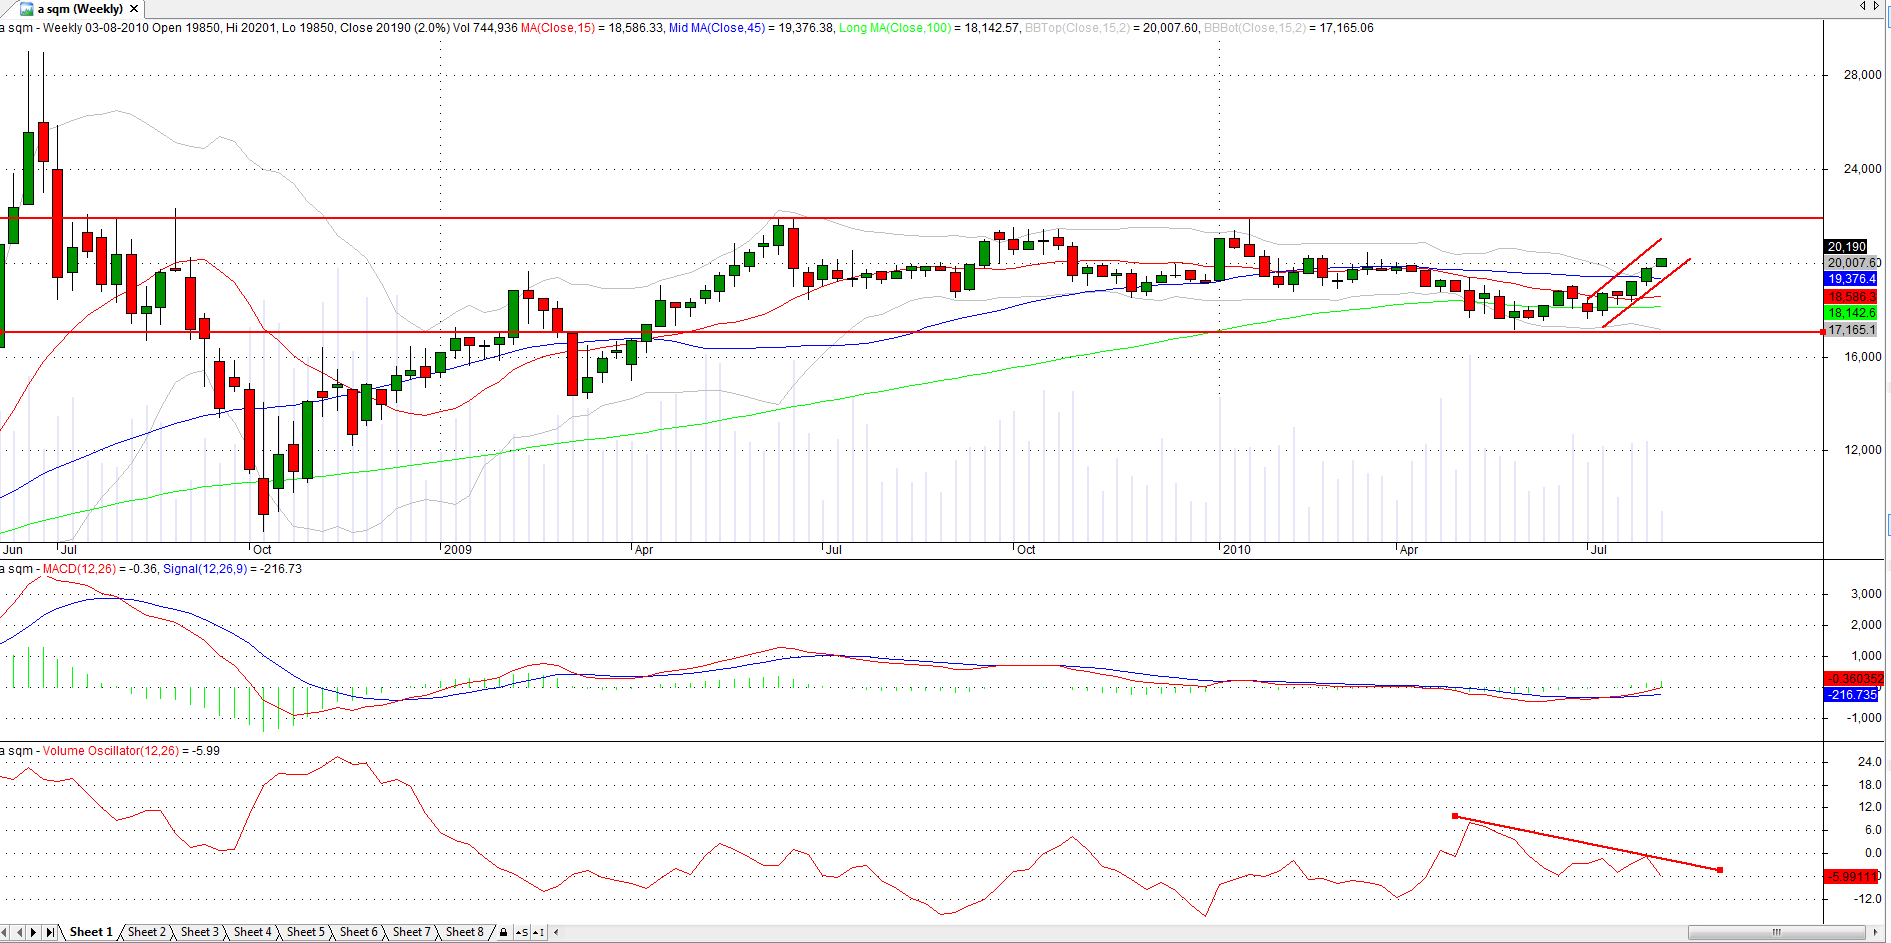
Task: Click the small left arrow beside the lock icon
Action: pyautogui.click(x=556, y=931)
